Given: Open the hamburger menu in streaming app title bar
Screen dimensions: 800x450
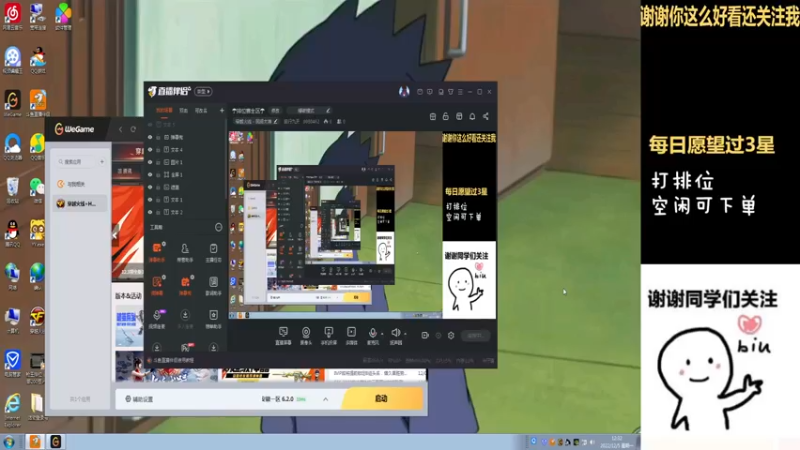Looking at the screenshot, I should [460, 92].
